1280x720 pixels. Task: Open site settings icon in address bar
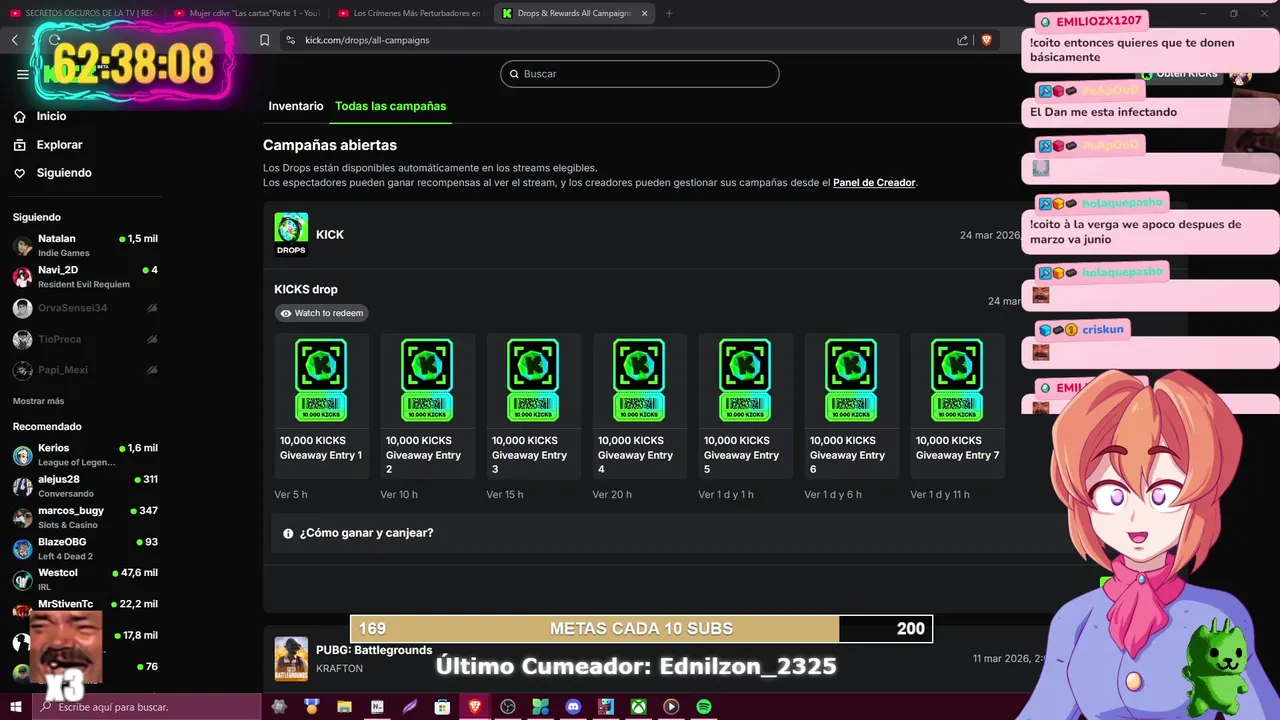tap(290, 40)
